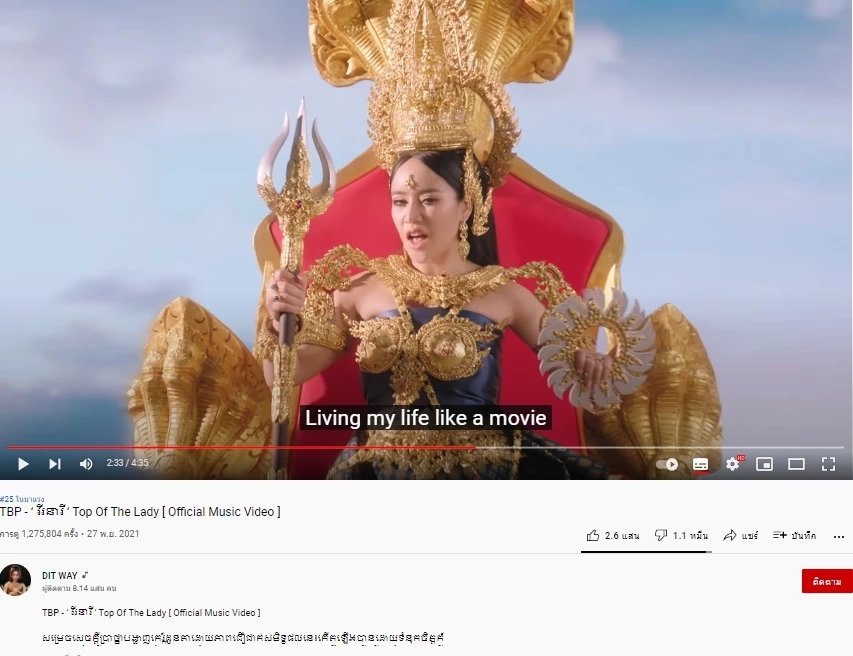The width and height of the screenshot is (853, 656).
Task: Enable miniplayer mode
Action: coord(764,464)
